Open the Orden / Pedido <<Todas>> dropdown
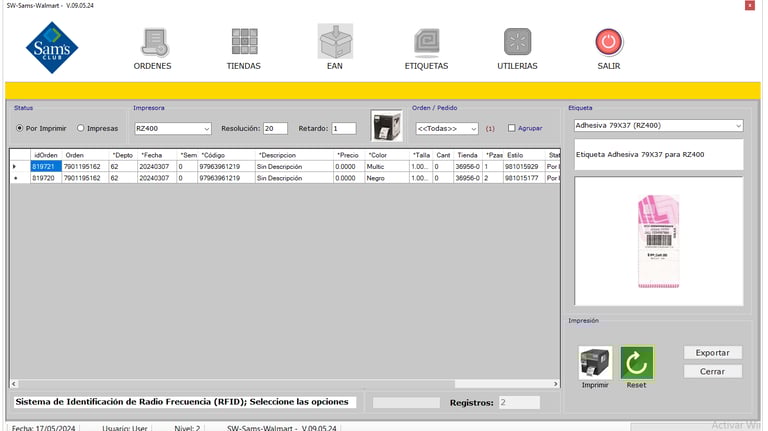The image size is (768, 431). point(447,128)
